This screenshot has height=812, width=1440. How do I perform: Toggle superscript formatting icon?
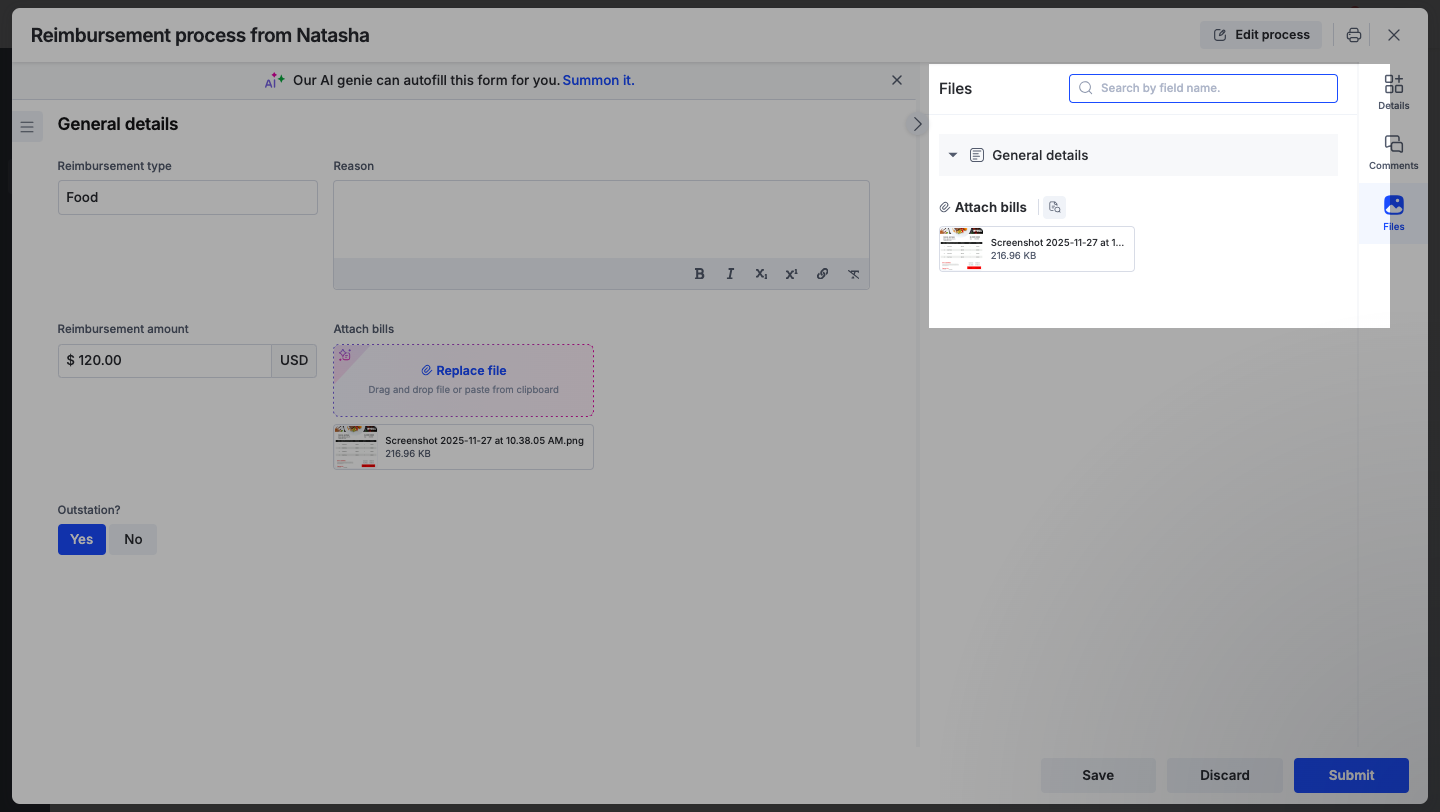pos(791,274)
